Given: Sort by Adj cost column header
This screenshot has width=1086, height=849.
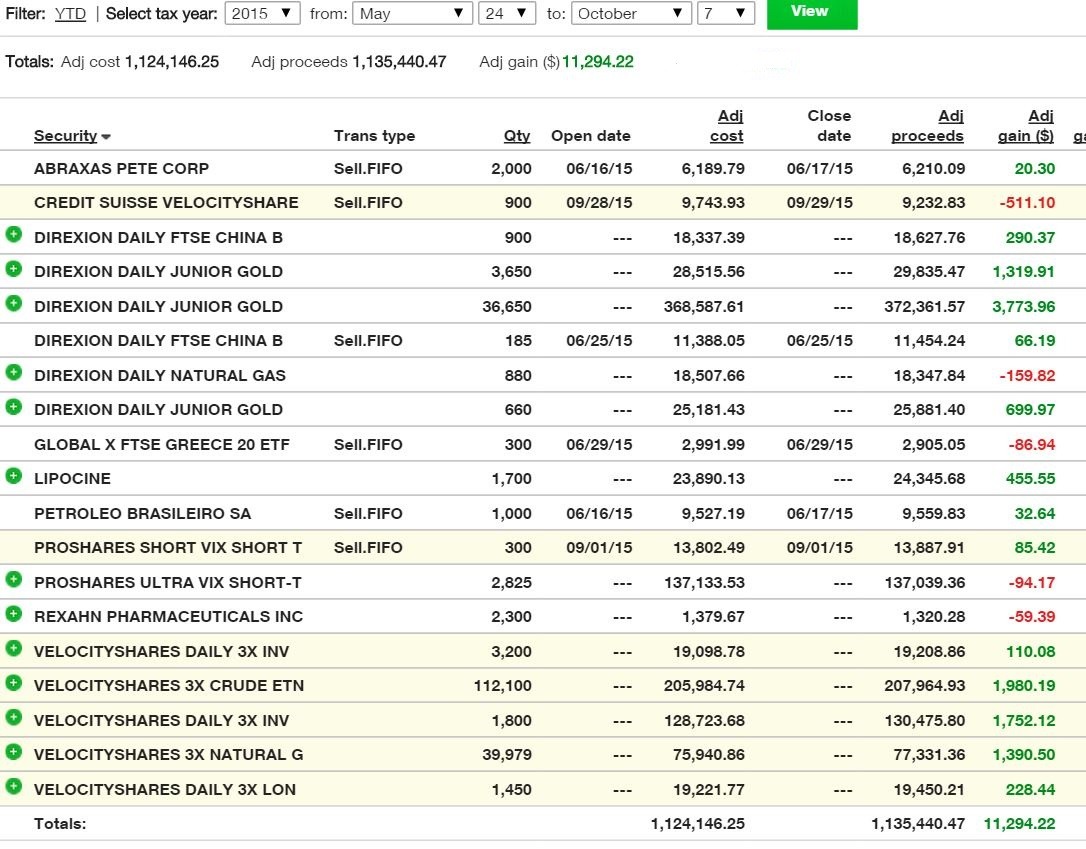Looking at the screenshot, I should click(x=727, y=126).
